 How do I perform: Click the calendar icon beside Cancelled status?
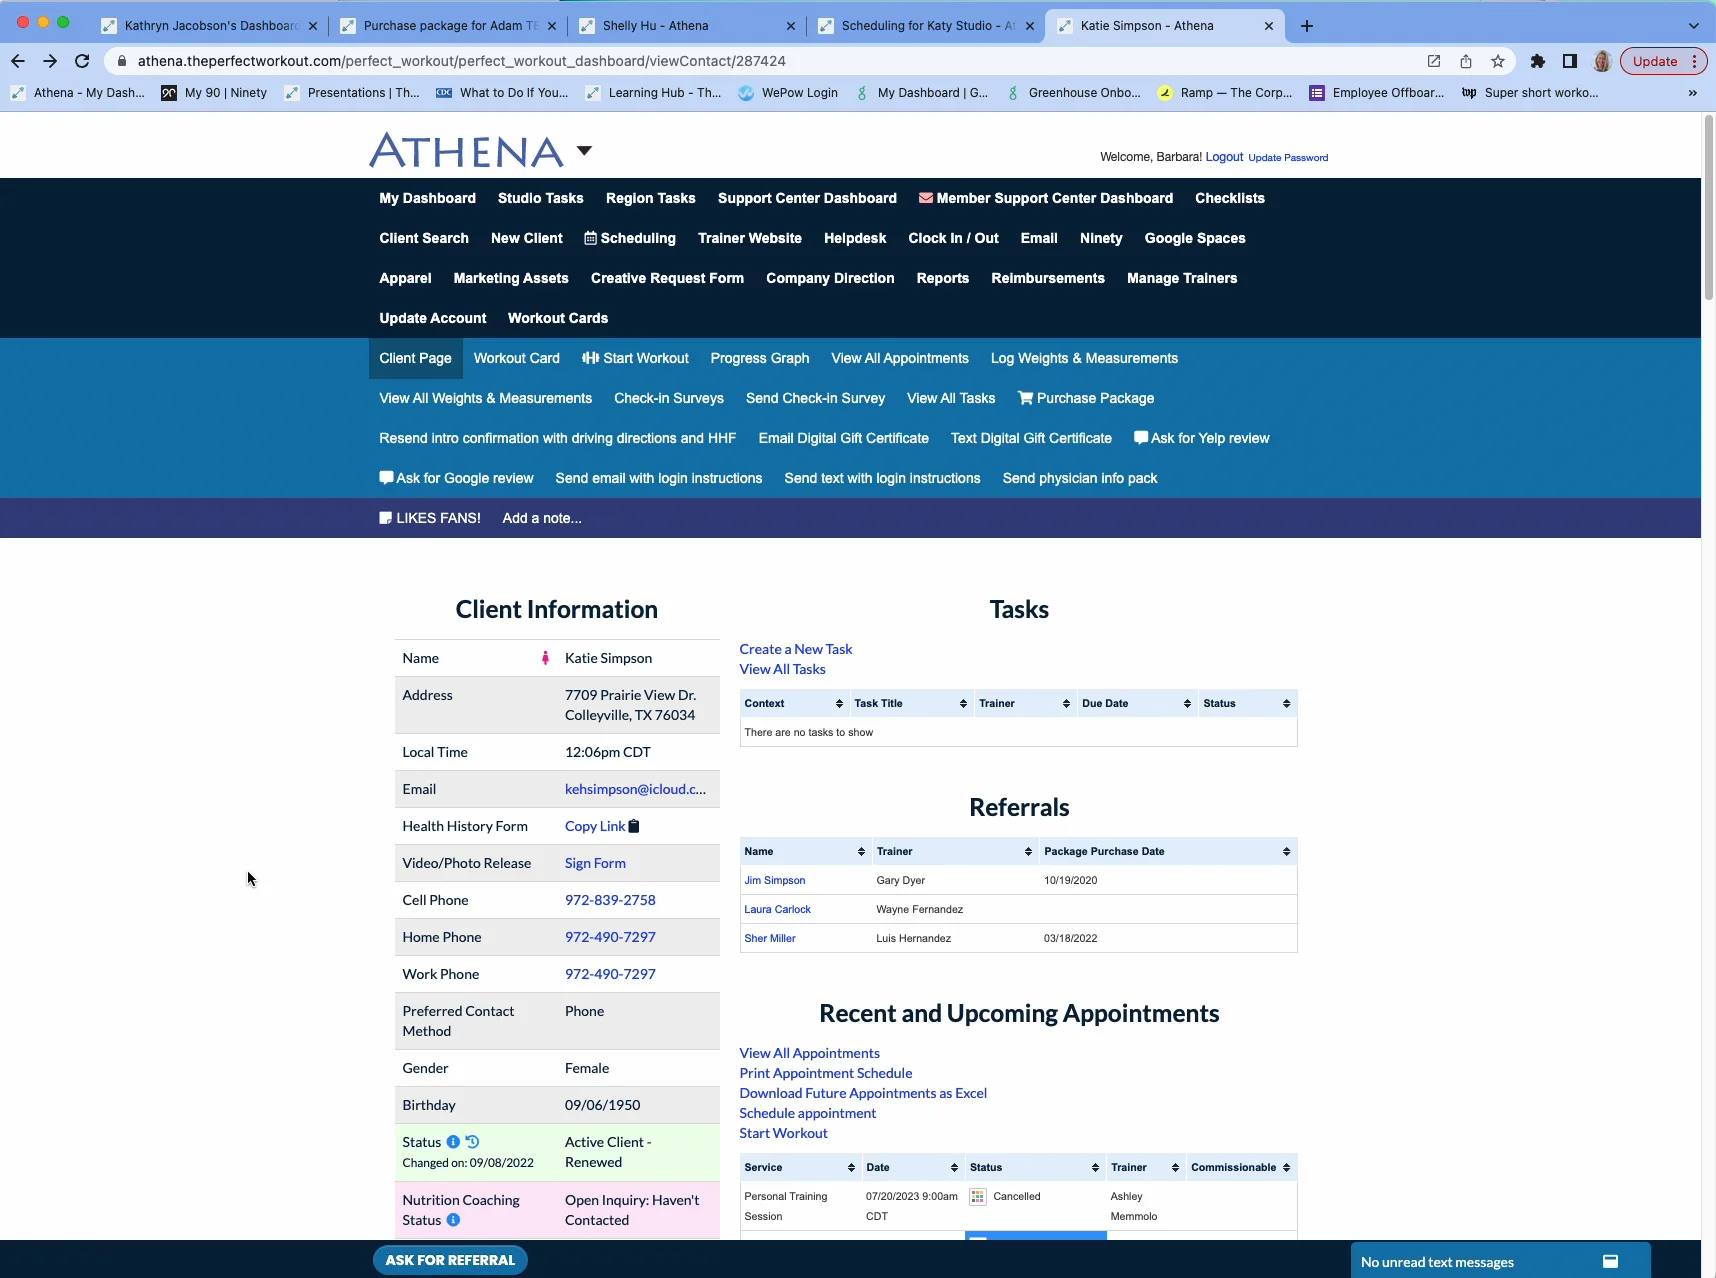coord(978,1197)
